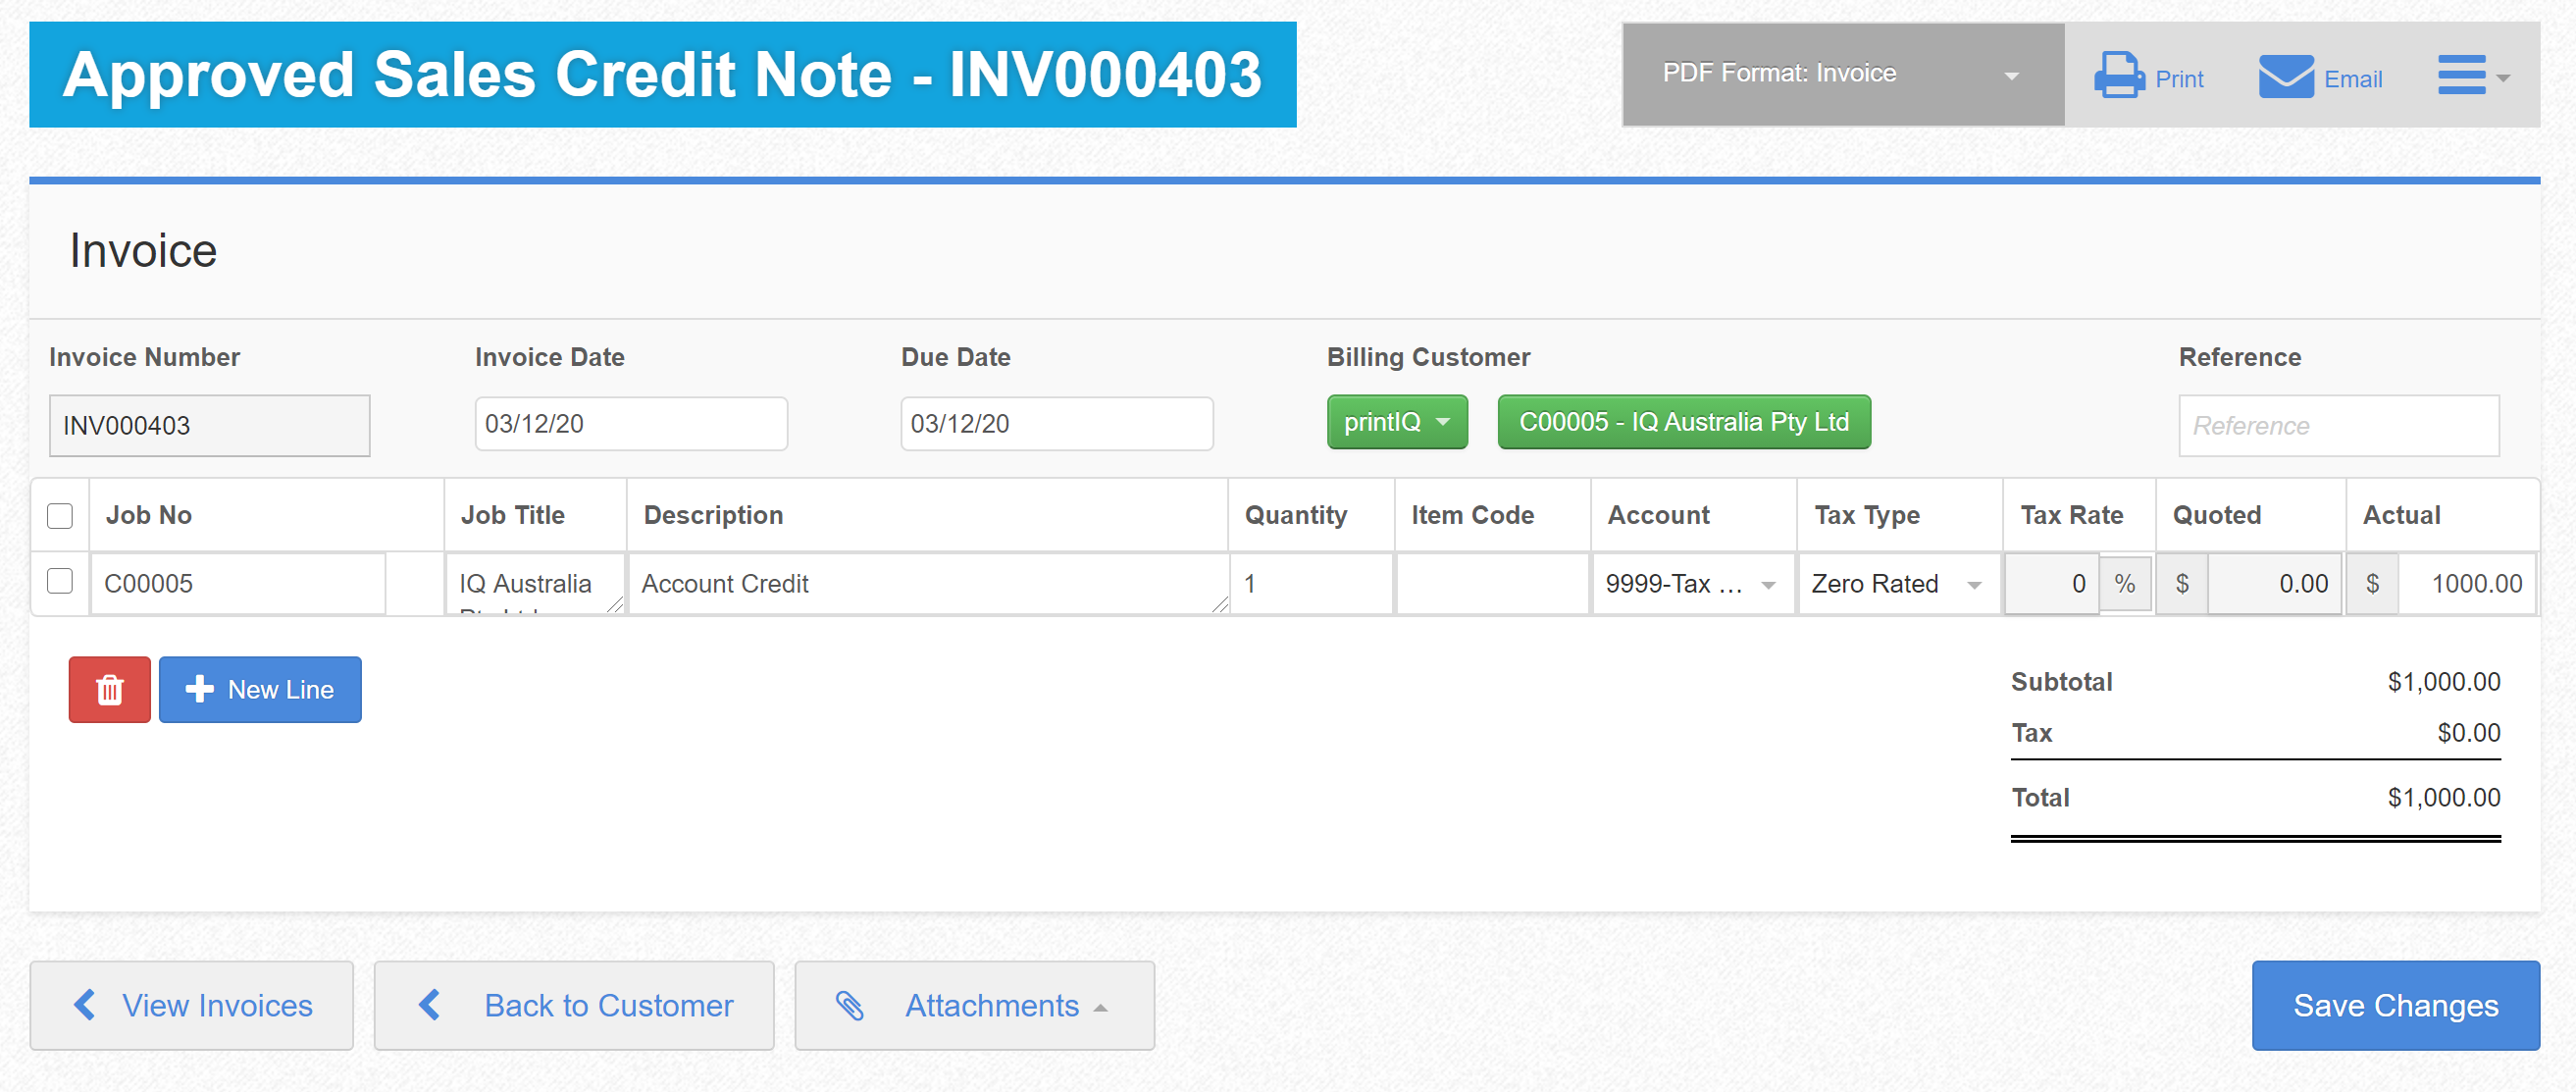Screen dimensions: 2576x1092
Task: Expand the printIQ billing dropdown
Action: tap(1396, 422)
